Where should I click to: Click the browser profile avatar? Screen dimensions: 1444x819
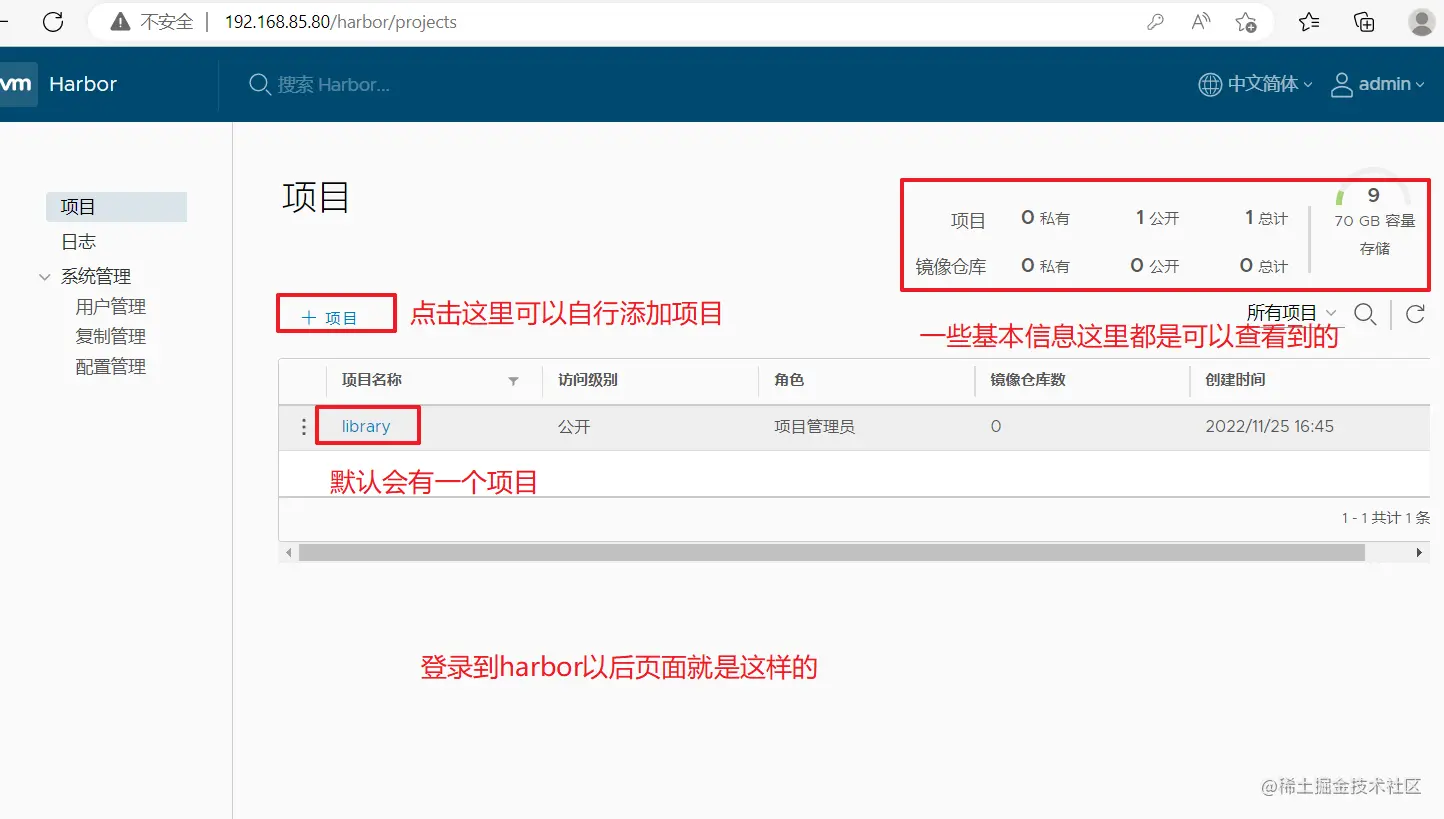coord(1421,22)
